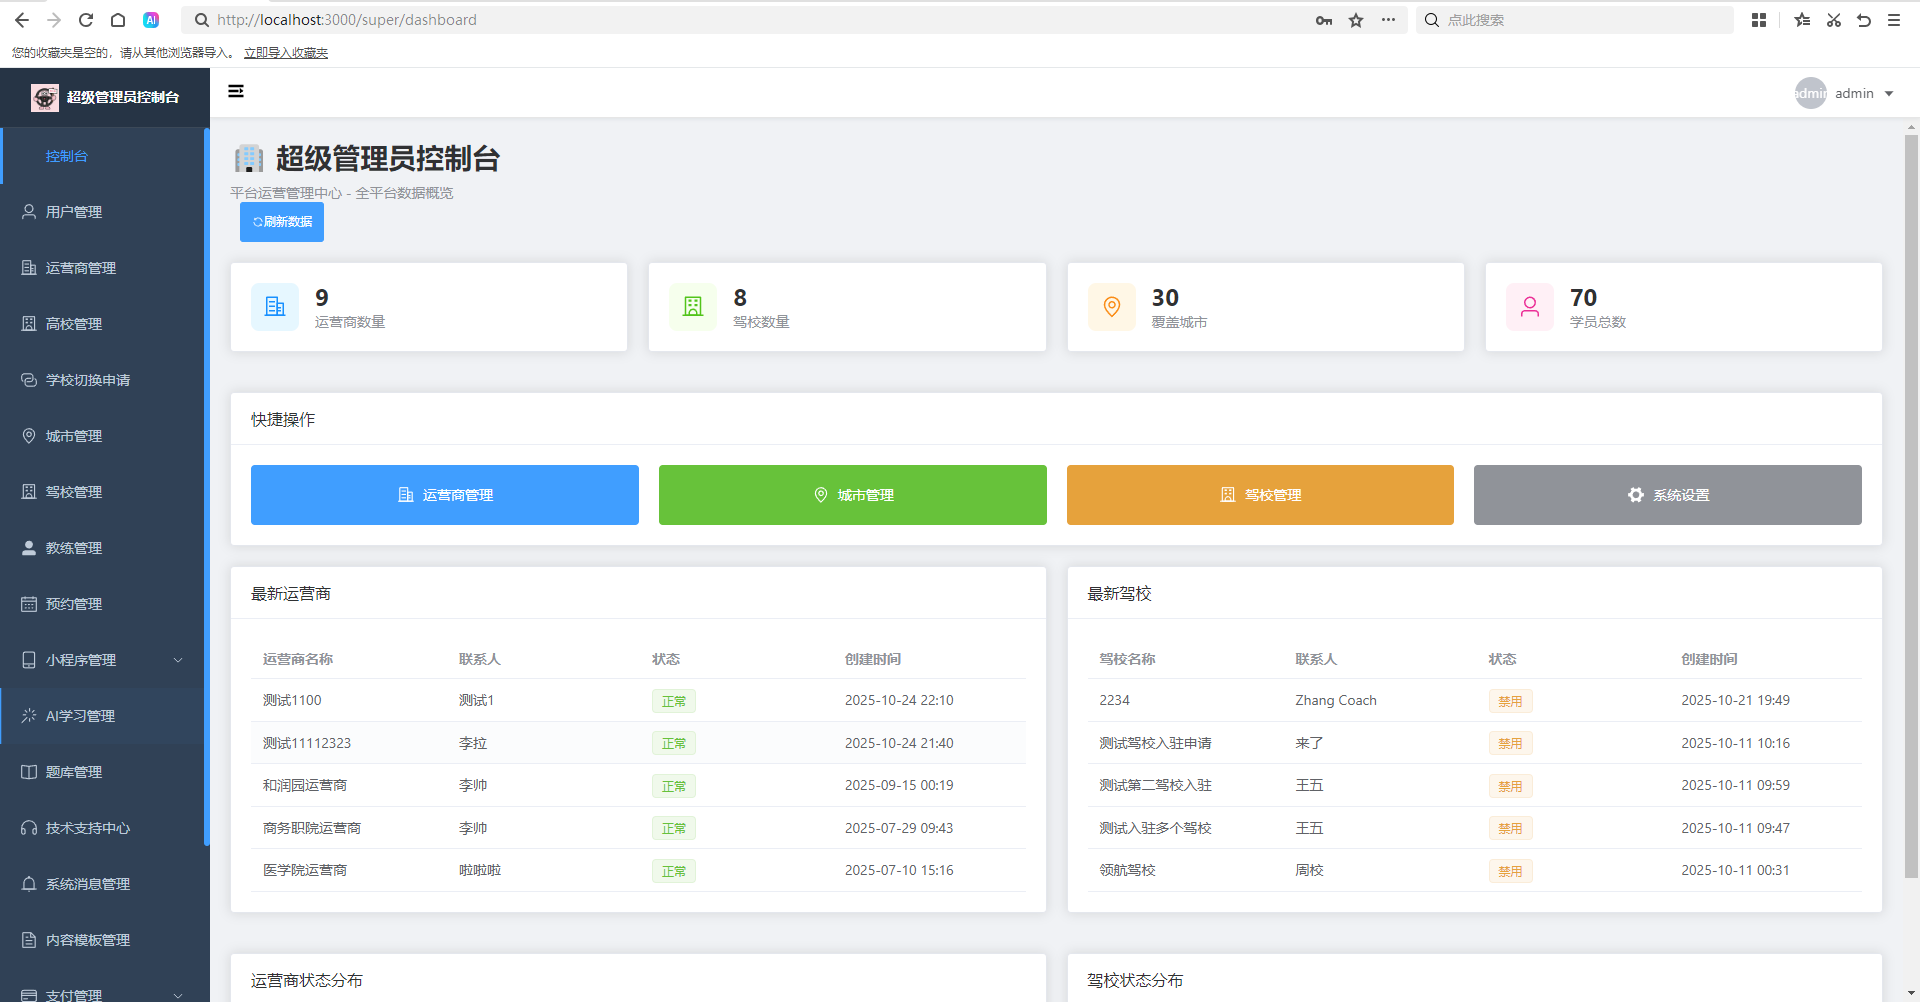This screenshot has height=1002, width=1920.
Task: Click the green 城市管理 quick action button
Action: pyautogui.click(x=852, y=495)
